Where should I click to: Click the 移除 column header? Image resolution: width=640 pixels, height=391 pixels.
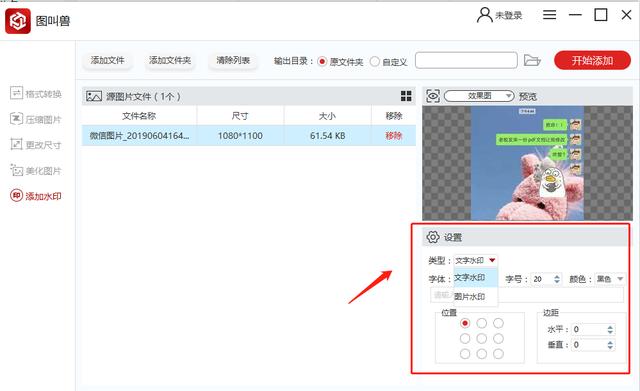coord(394,116)
